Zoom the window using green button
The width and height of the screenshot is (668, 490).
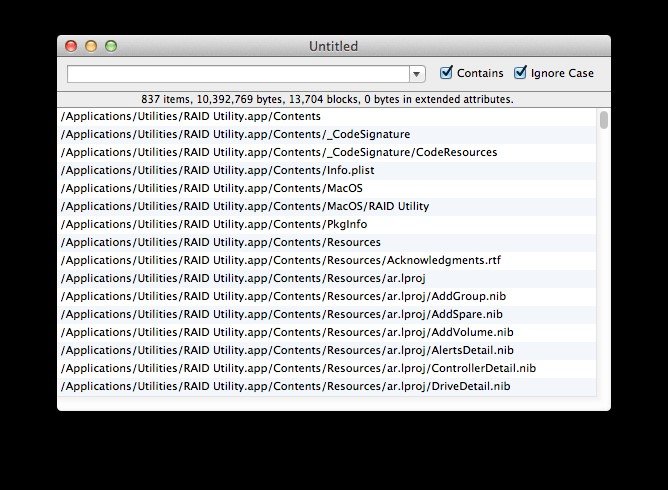(111, 46)
